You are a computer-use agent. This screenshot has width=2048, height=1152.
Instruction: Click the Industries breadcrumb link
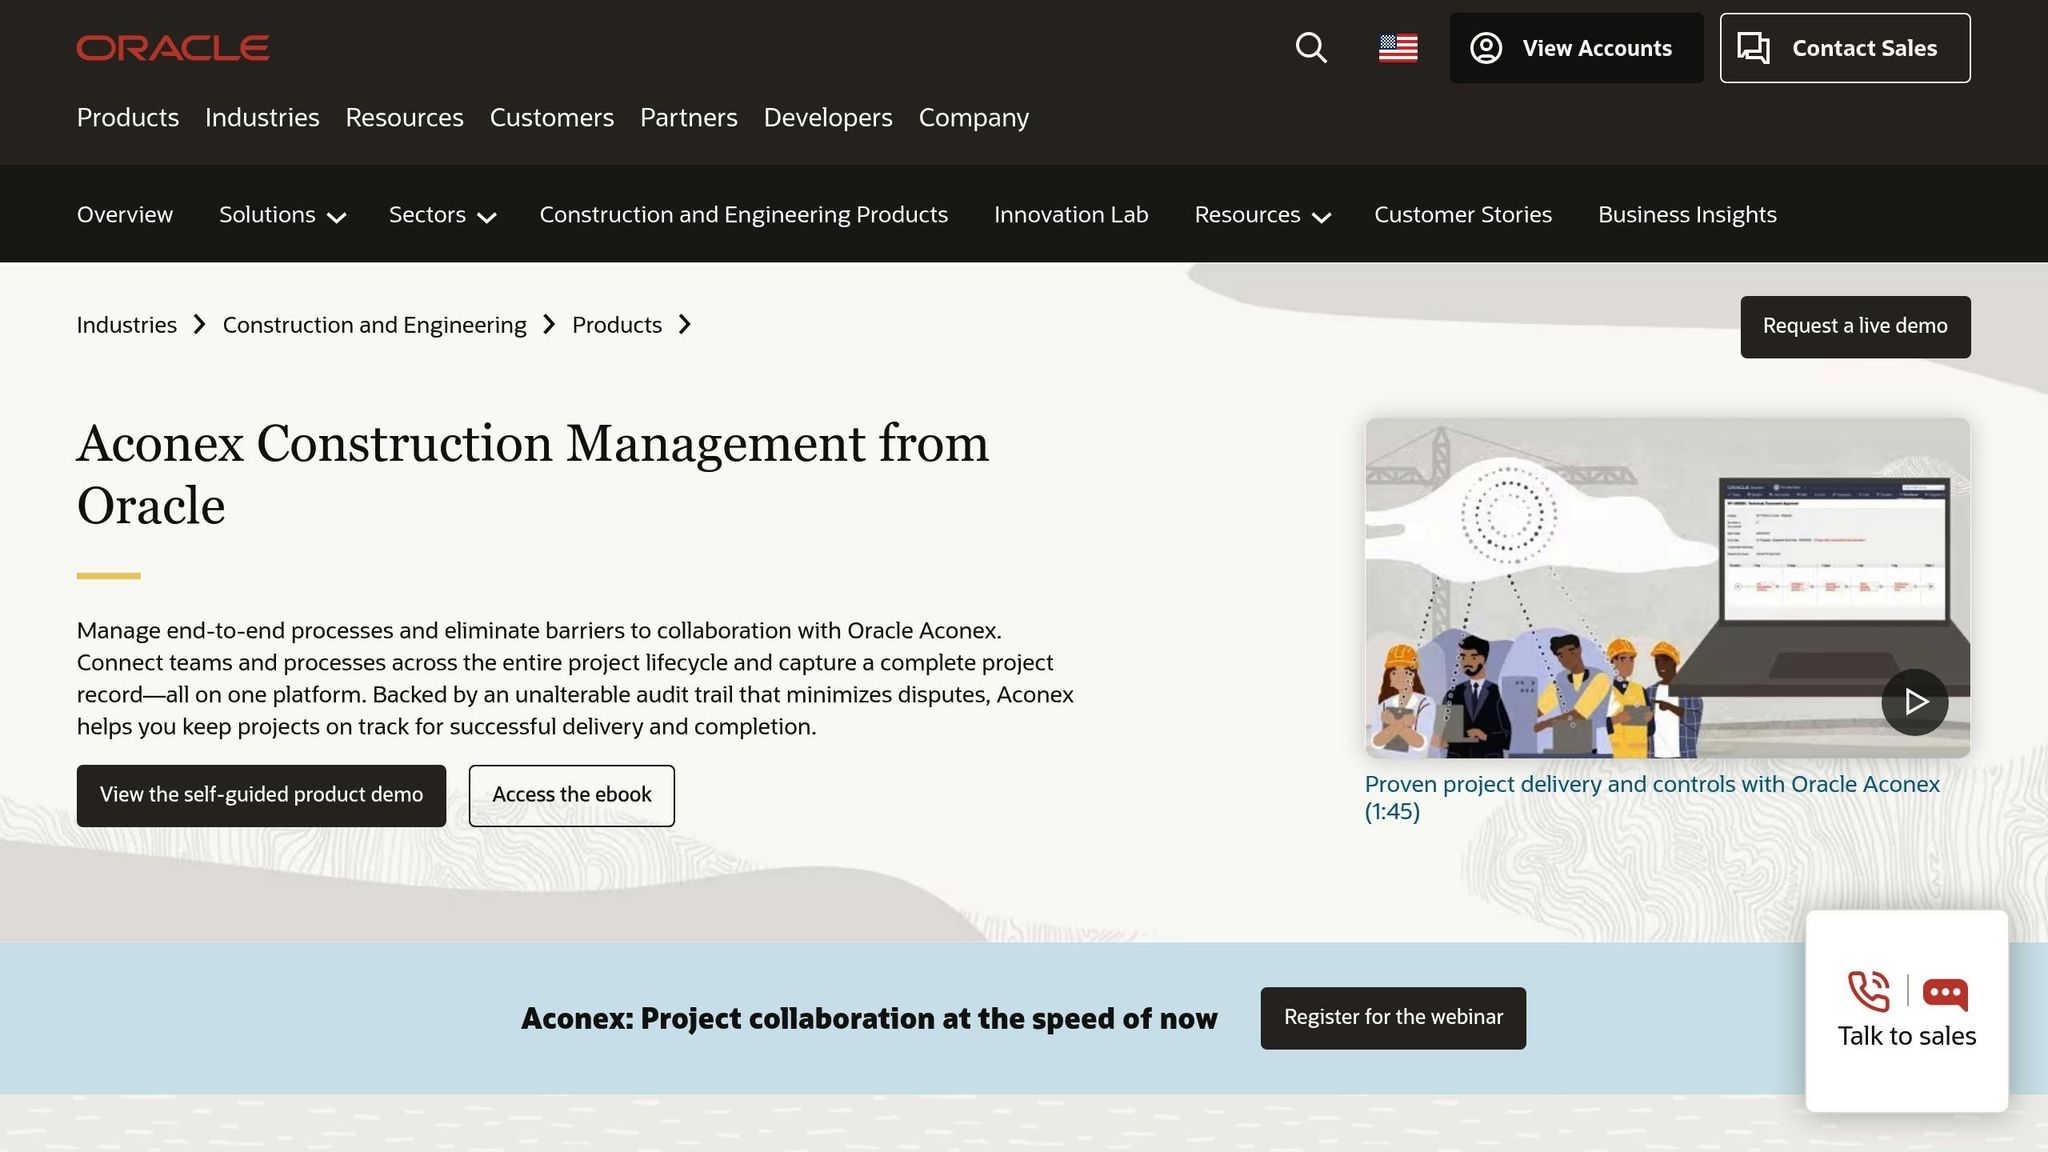tap(127, 325)
